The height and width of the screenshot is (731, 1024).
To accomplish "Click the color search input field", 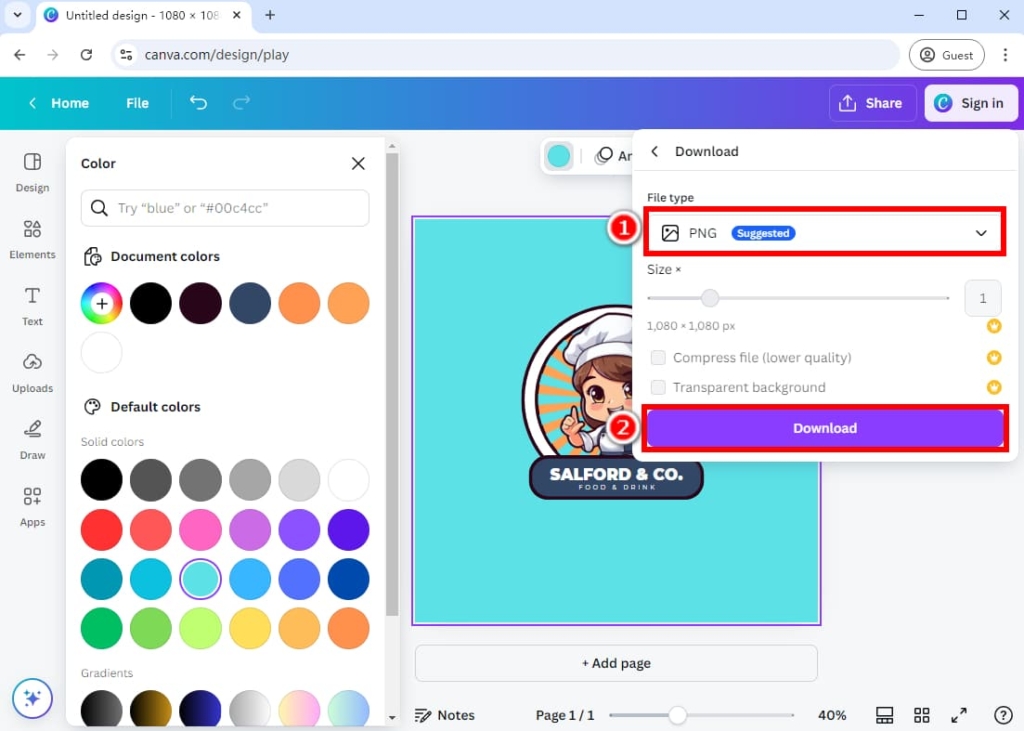I will coord(224,208).
